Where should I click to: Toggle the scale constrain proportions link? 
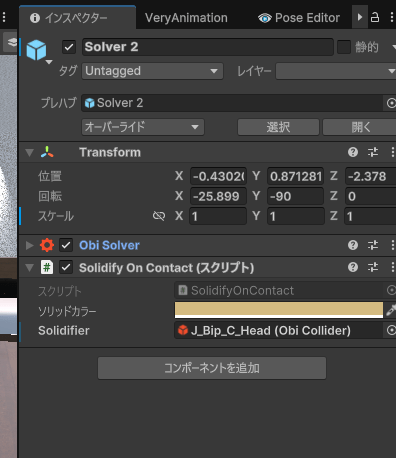(159, 216)
